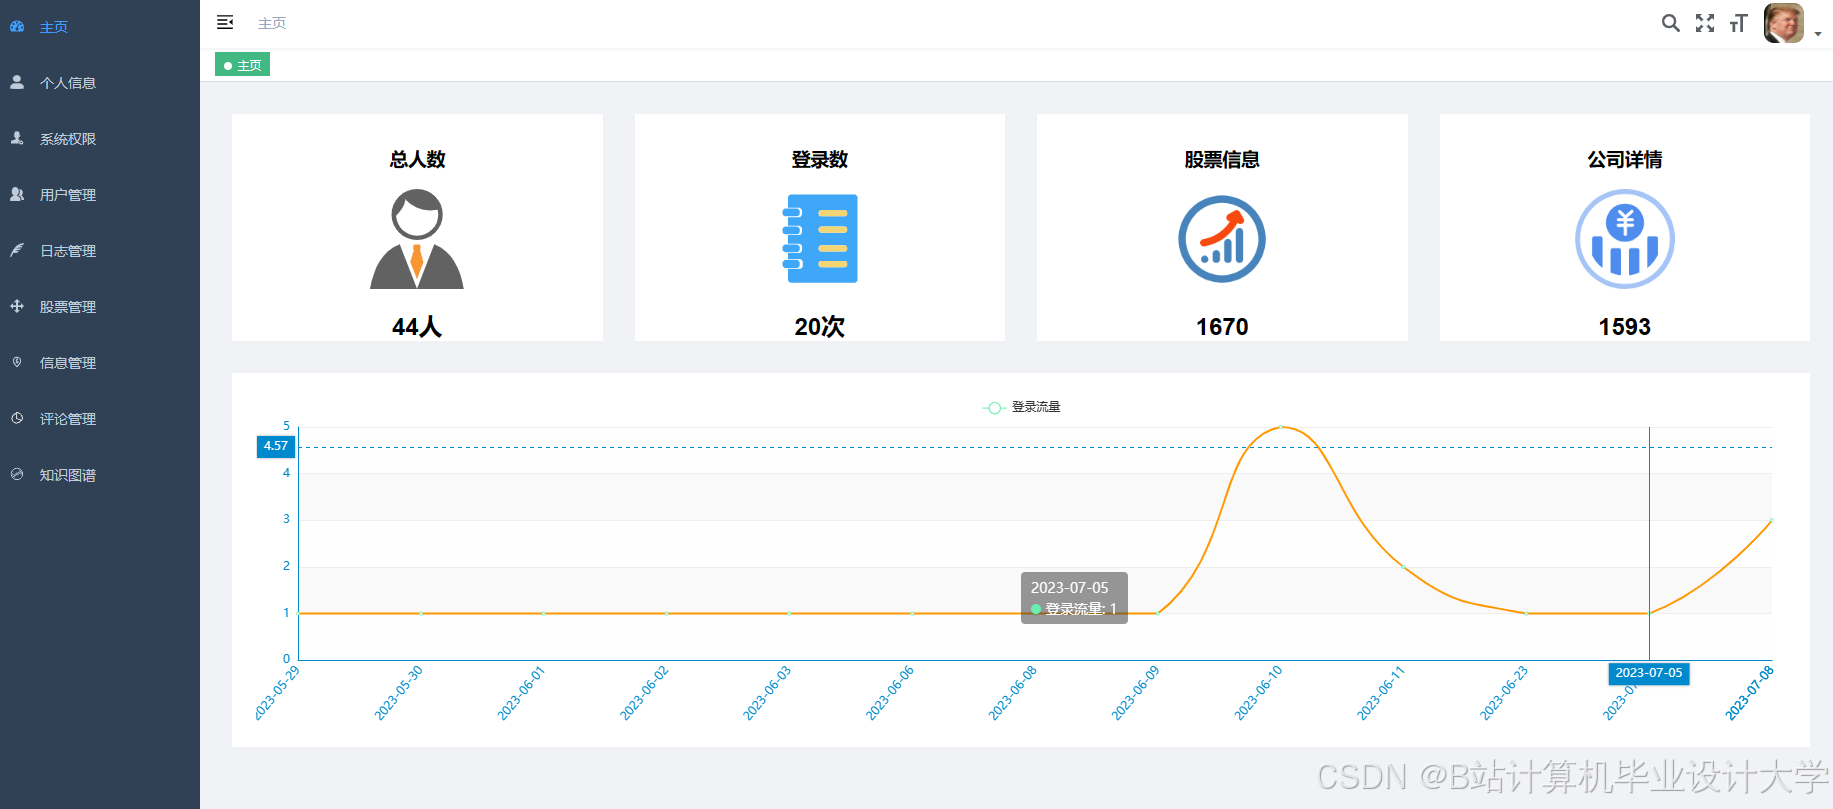The width and height of the screenshot is (1833, 809).
Task: Click the 公司详情 card title
Action: click(1625, 159)
